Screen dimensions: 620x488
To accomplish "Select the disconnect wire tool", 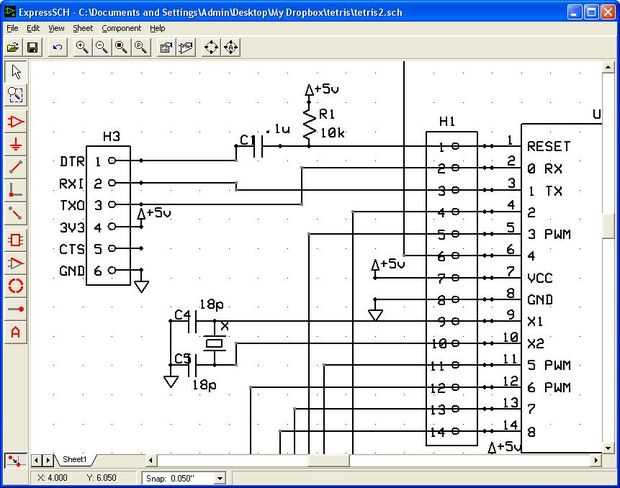I will point(16,213).
